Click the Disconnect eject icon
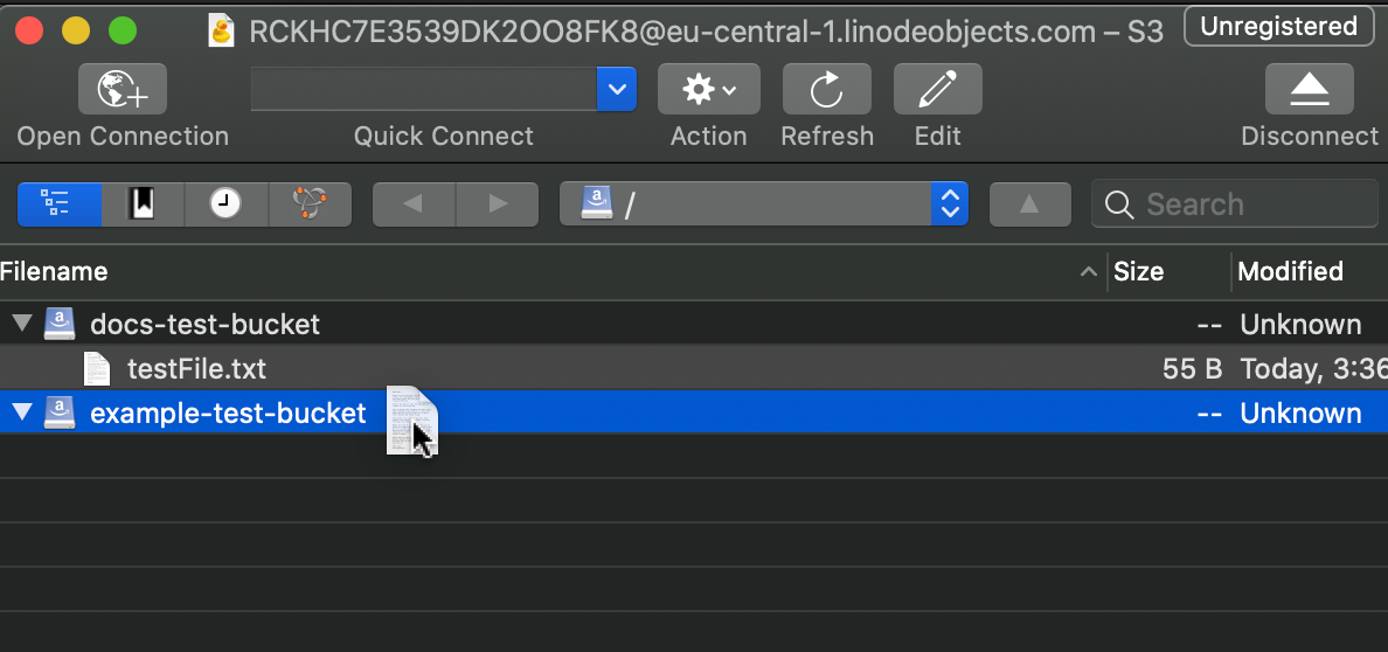 (1308, 88)
